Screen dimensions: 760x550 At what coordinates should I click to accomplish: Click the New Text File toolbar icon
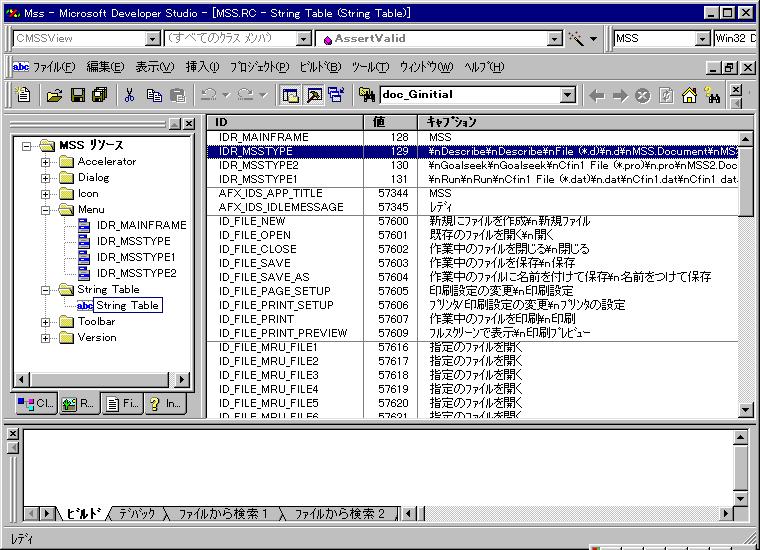point(23,95)
